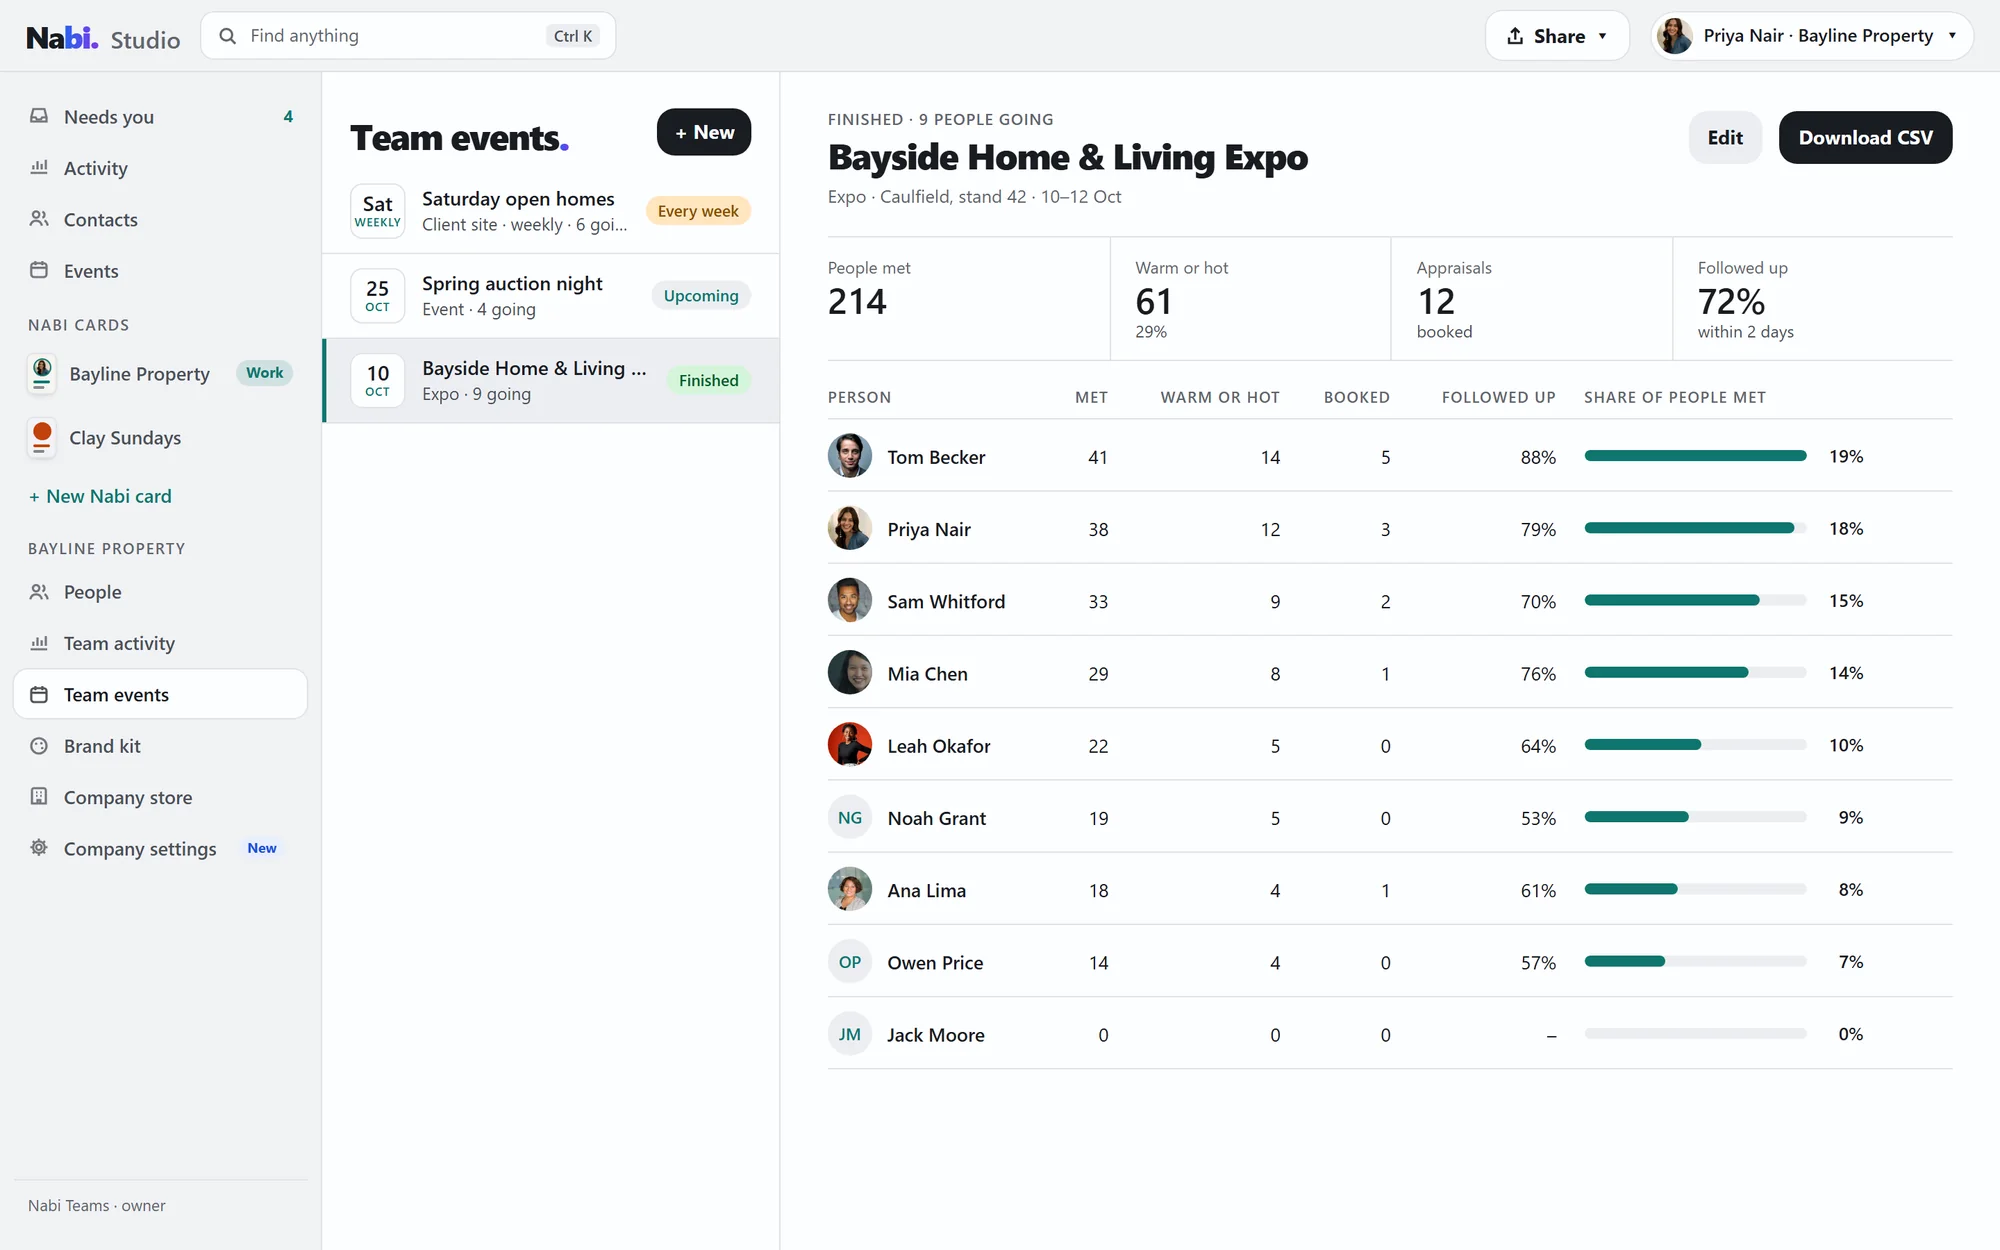
Task: Click Owen Price's OP initials avatar
Action: click(x=850, y=962)
